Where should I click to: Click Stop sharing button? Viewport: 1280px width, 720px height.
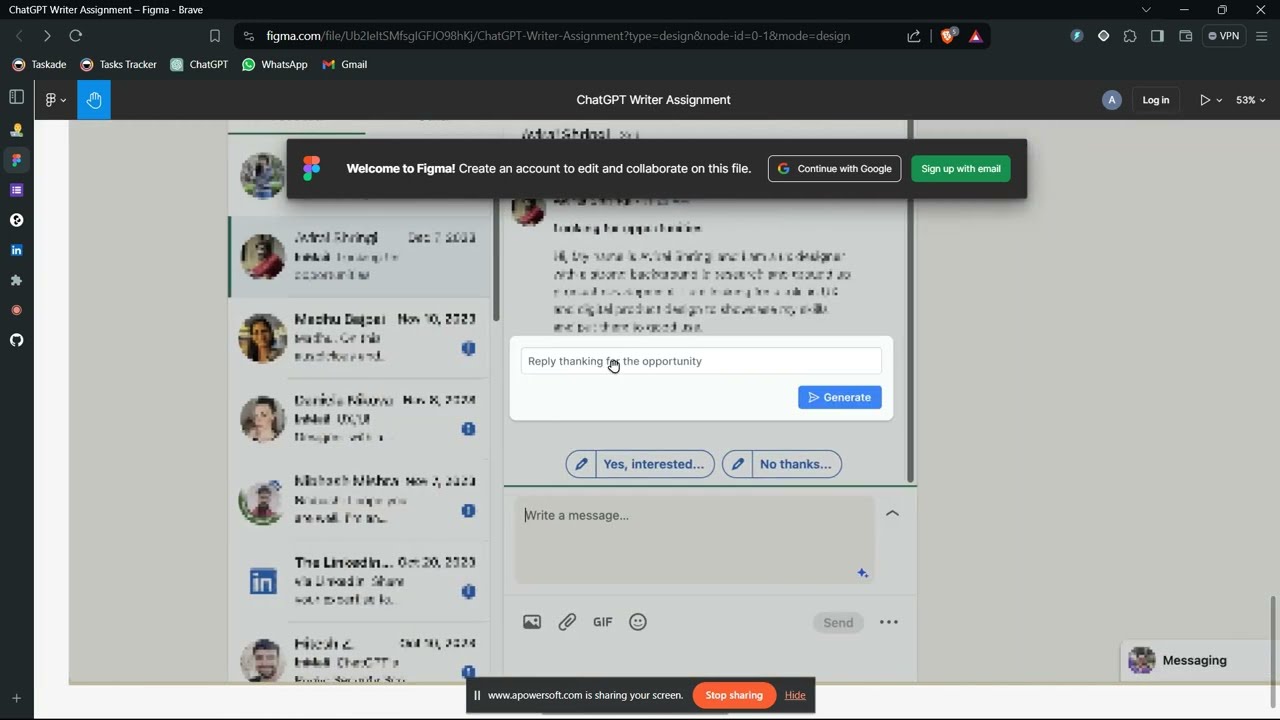point(734,695)
